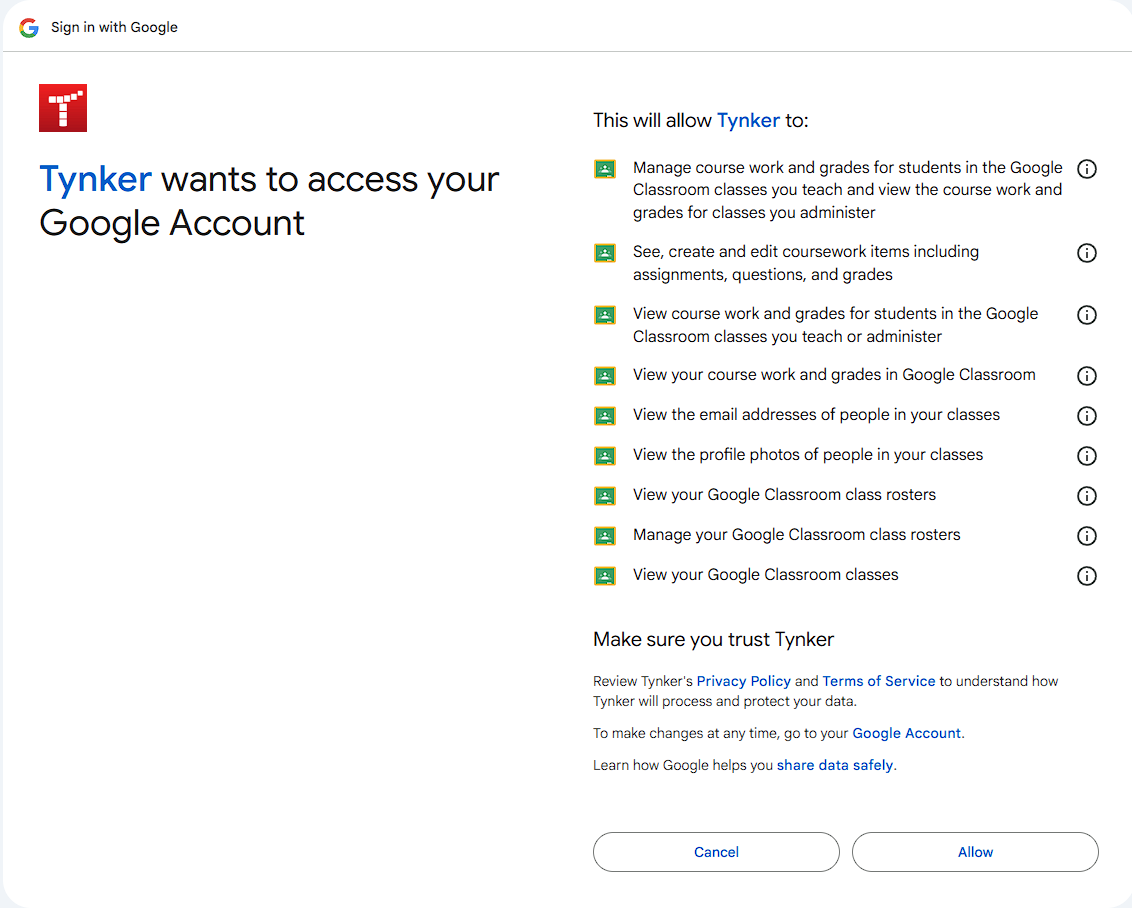
Task: Open info for Manage your class rosters
Action: [x=1087, y=536]
